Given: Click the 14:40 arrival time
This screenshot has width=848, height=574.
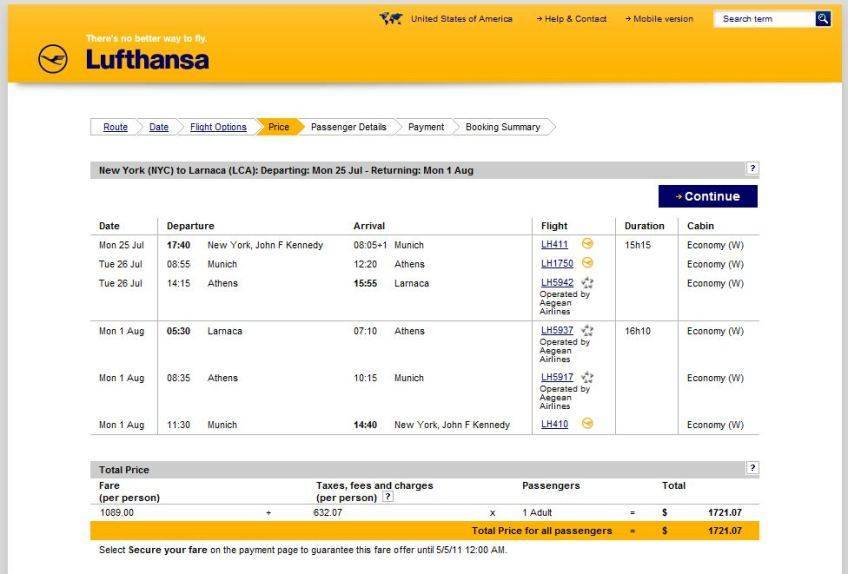Looking at the screenshot, I should tap(365, 425).
